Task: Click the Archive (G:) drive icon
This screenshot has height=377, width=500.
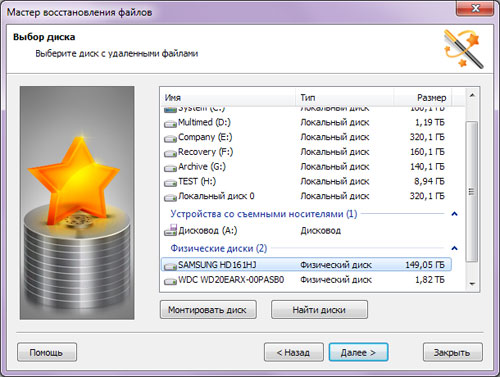Action: [170, 168]
